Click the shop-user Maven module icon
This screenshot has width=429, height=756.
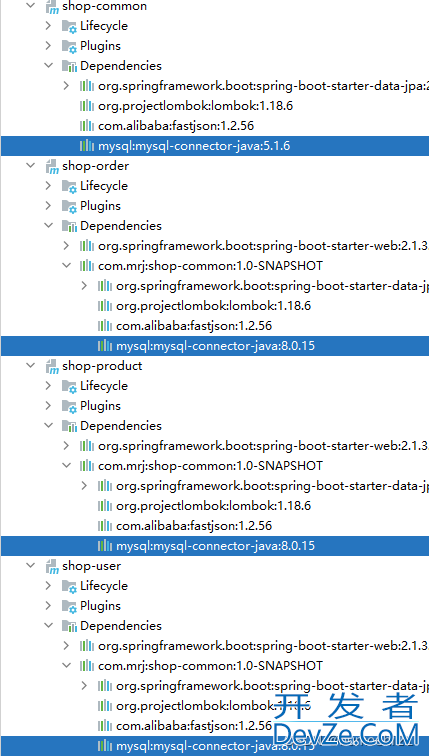(x=52, y=566)
